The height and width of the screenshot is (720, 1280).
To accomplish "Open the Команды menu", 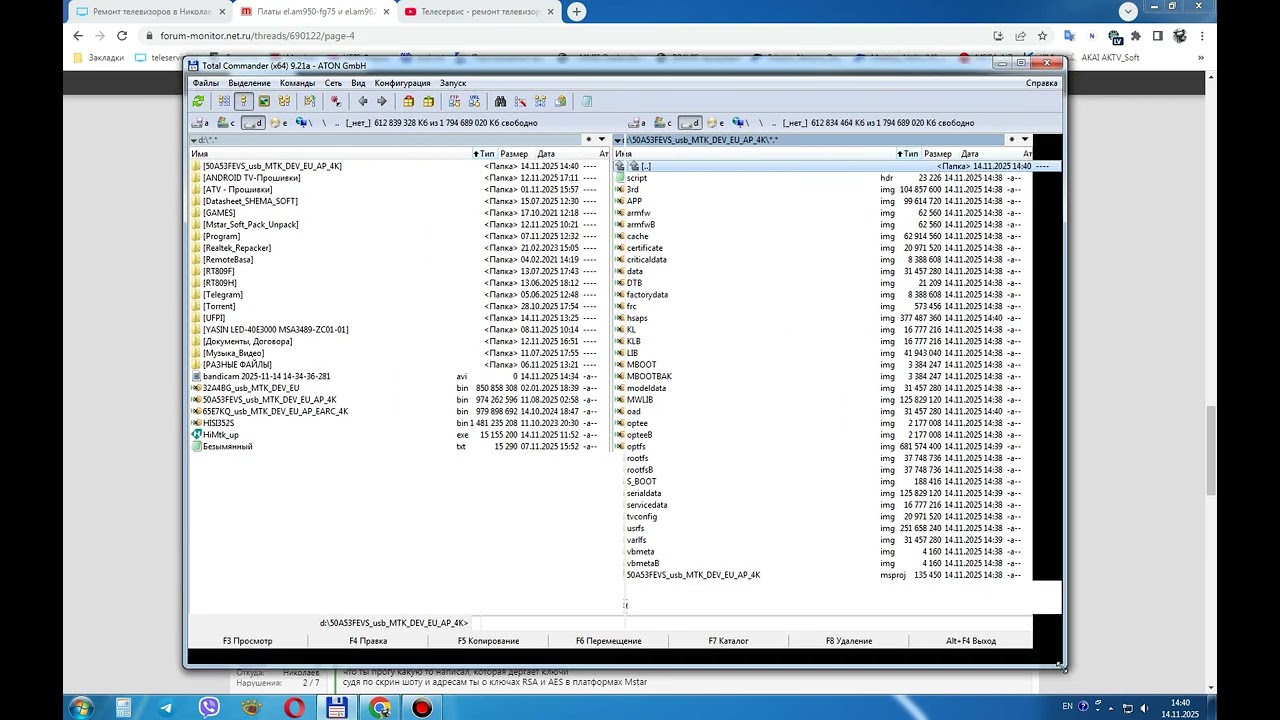I will [x=297, y=83].
